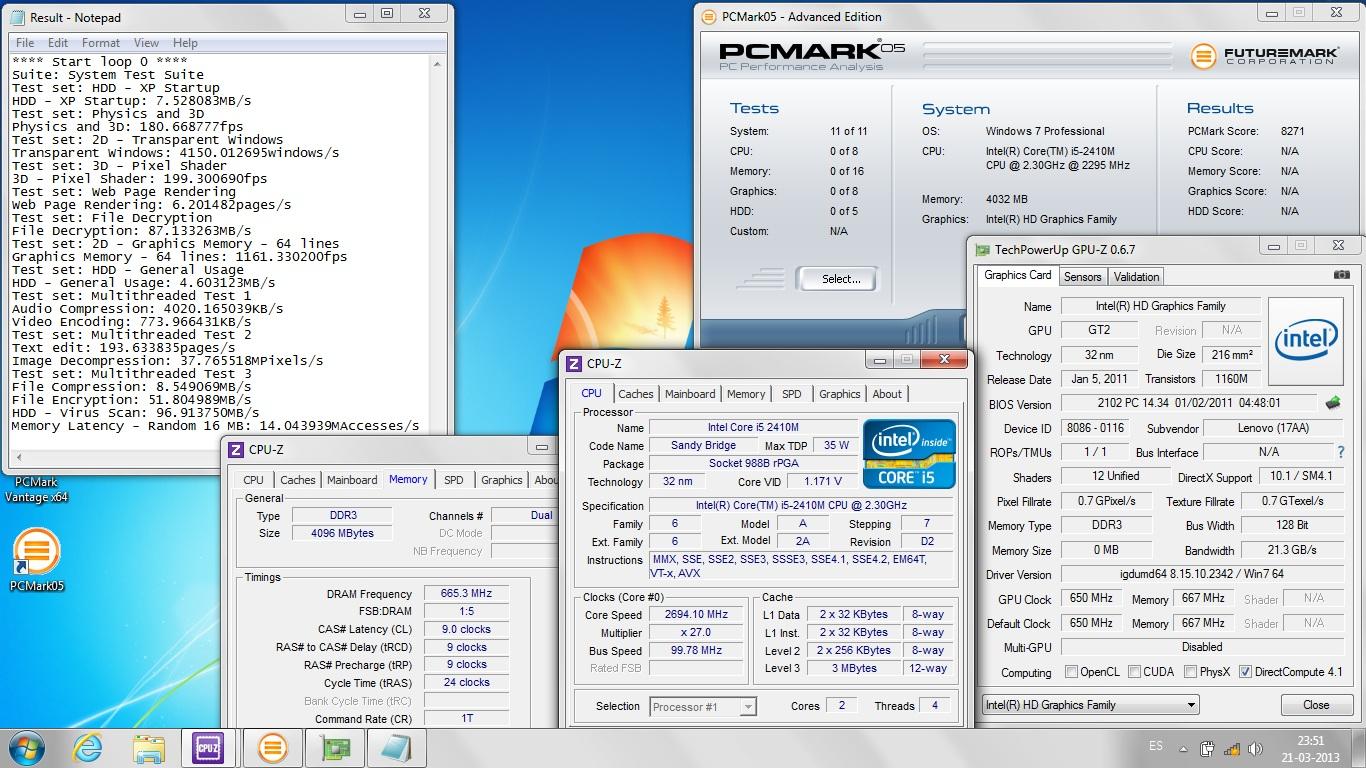Click the BIOS Version field in GPU-Z
The height and width of the screenshot is (768, 1366).
(1191, 404)
